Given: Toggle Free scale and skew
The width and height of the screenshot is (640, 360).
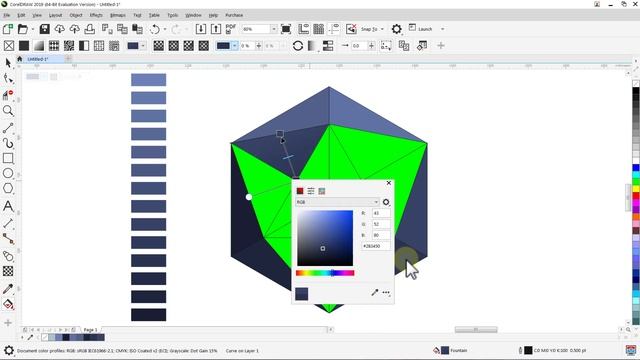Looking at the screenshot, I should point(386,46).
